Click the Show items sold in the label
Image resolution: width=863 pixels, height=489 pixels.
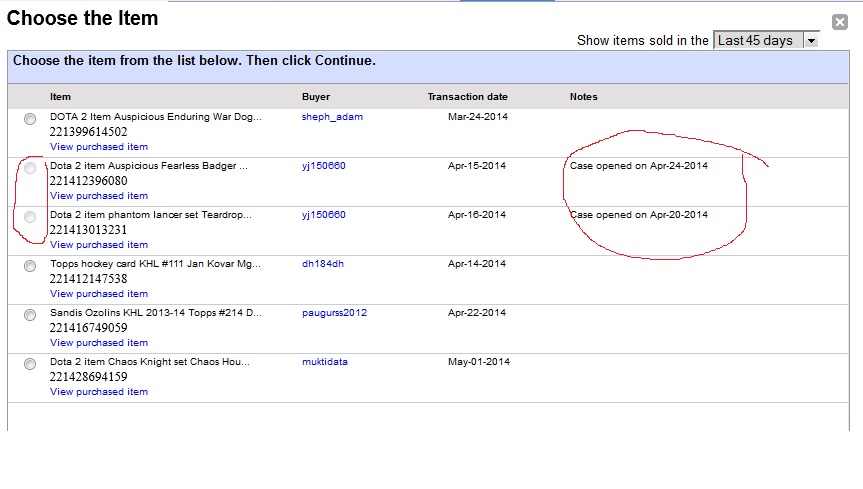click(642, 41)
